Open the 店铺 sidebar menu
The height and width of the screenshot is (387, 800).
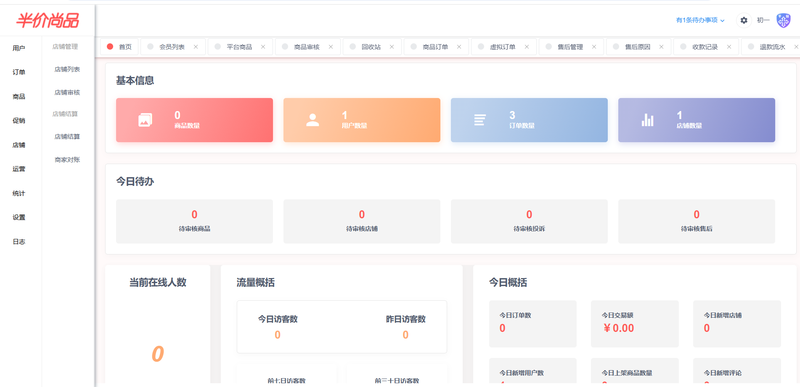pos(19,145)
